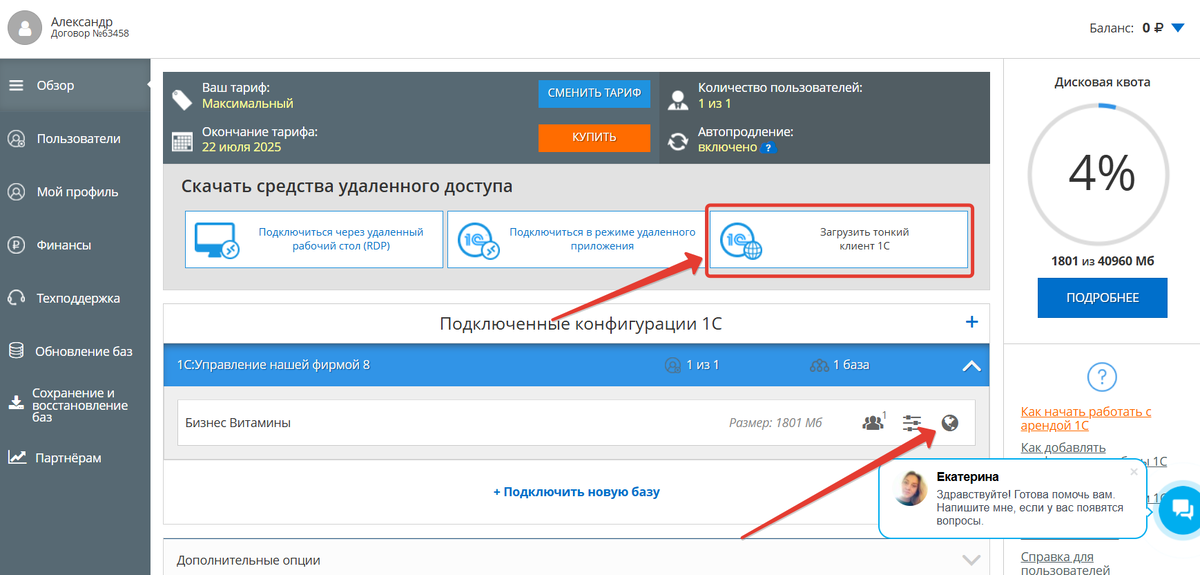The image size is (1200, 575).
Task: Click the Пользователи sidebar icon
Action: tap(16, 139)
